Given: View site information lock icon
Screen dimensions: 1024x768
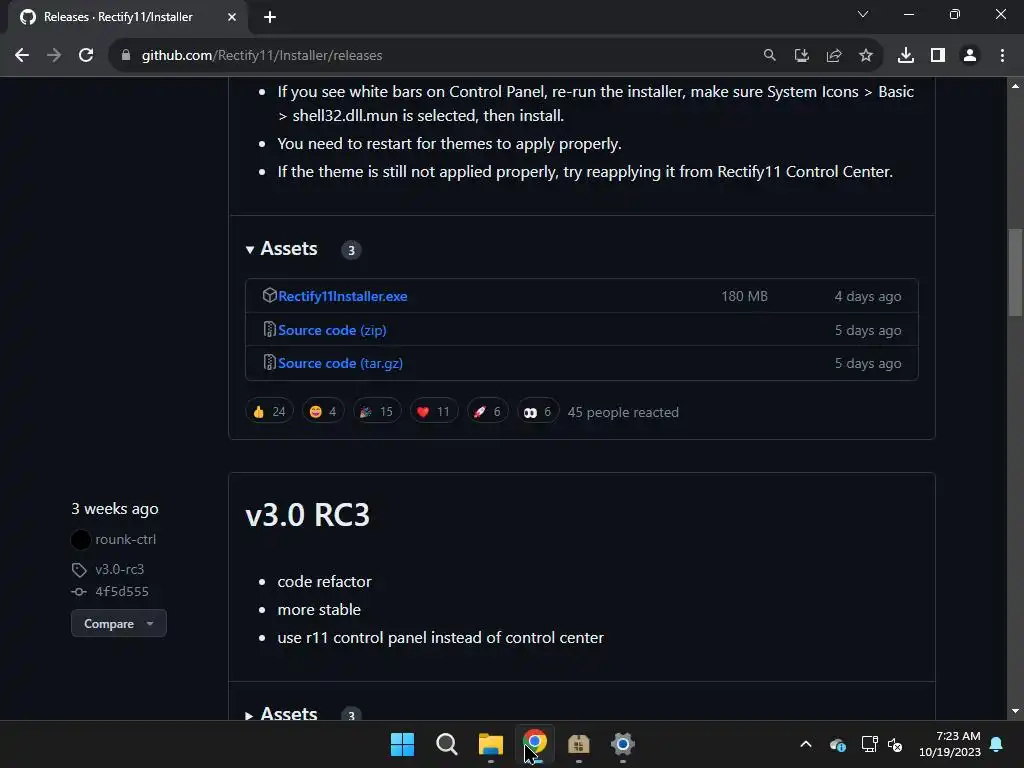Looking at the screenshot, I should 126,56.
